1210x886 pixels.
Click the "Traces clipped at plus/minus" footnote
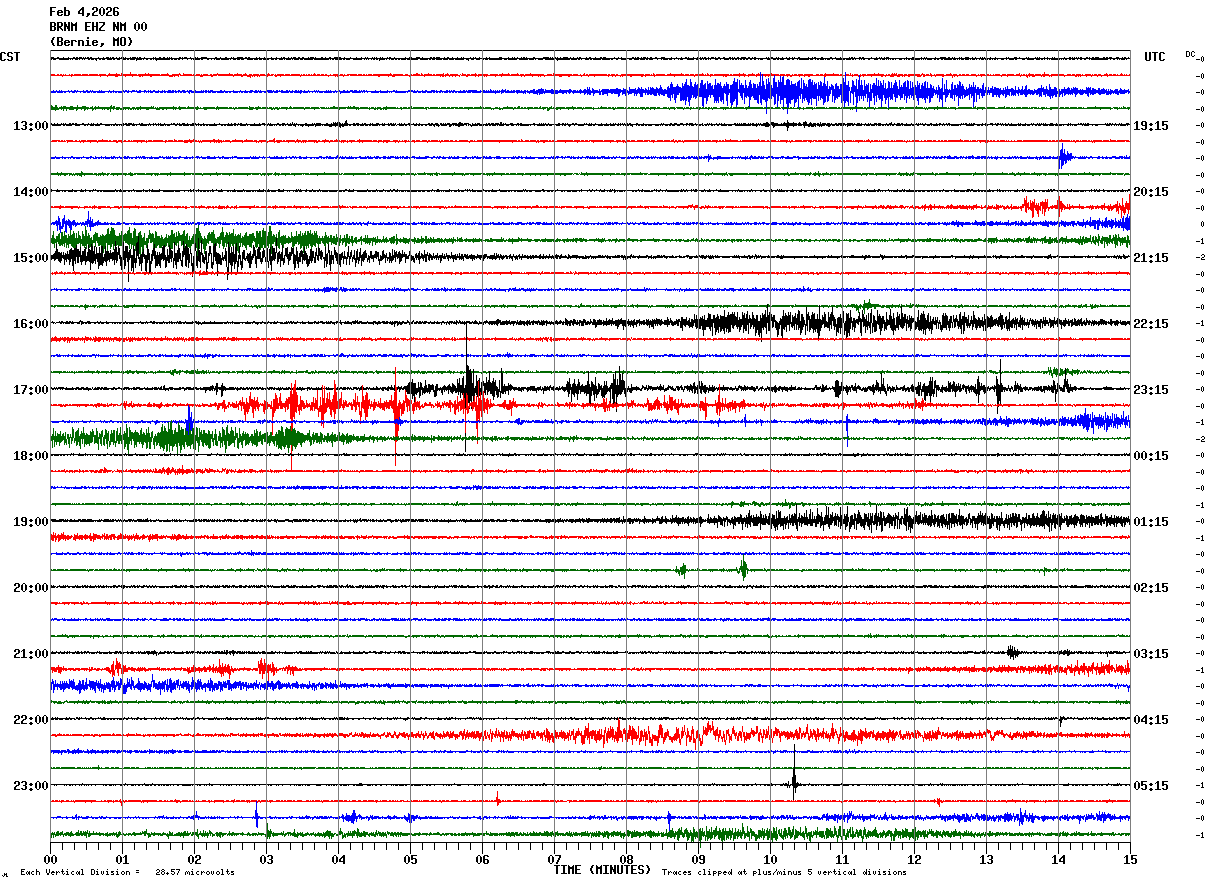point(784,872)
